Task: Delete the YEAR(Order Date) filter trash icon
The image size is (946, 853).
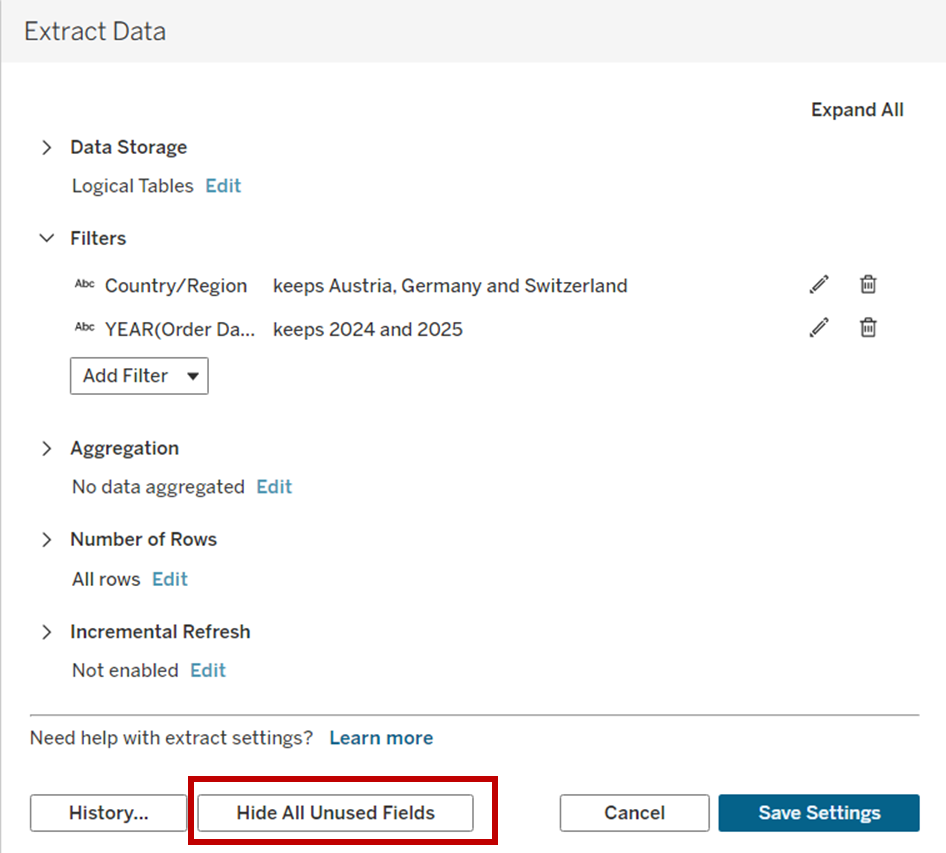Action: tap(868, 328)
